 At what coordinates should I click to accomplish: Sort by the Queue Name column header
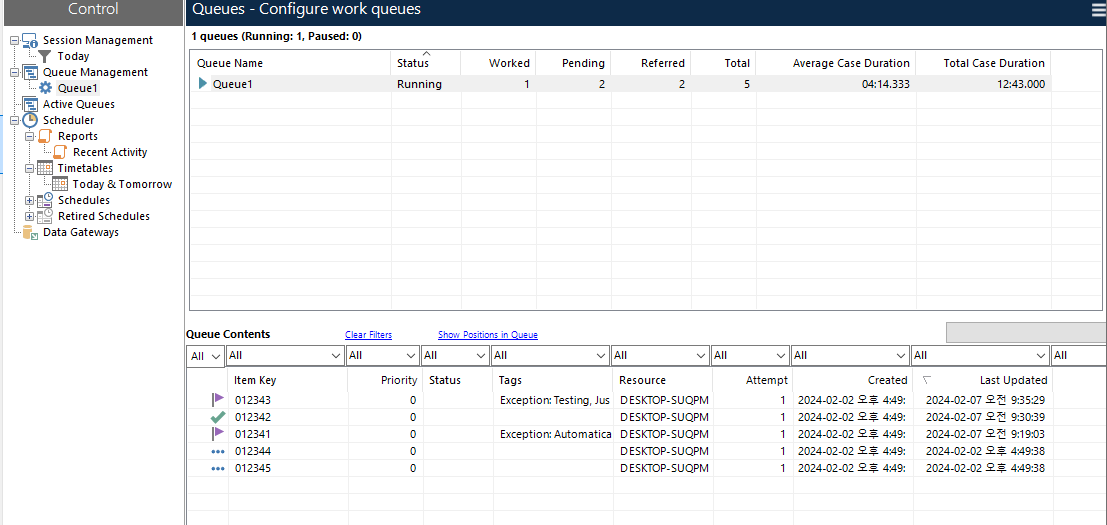pyautogui.click(x=290, y=63)
